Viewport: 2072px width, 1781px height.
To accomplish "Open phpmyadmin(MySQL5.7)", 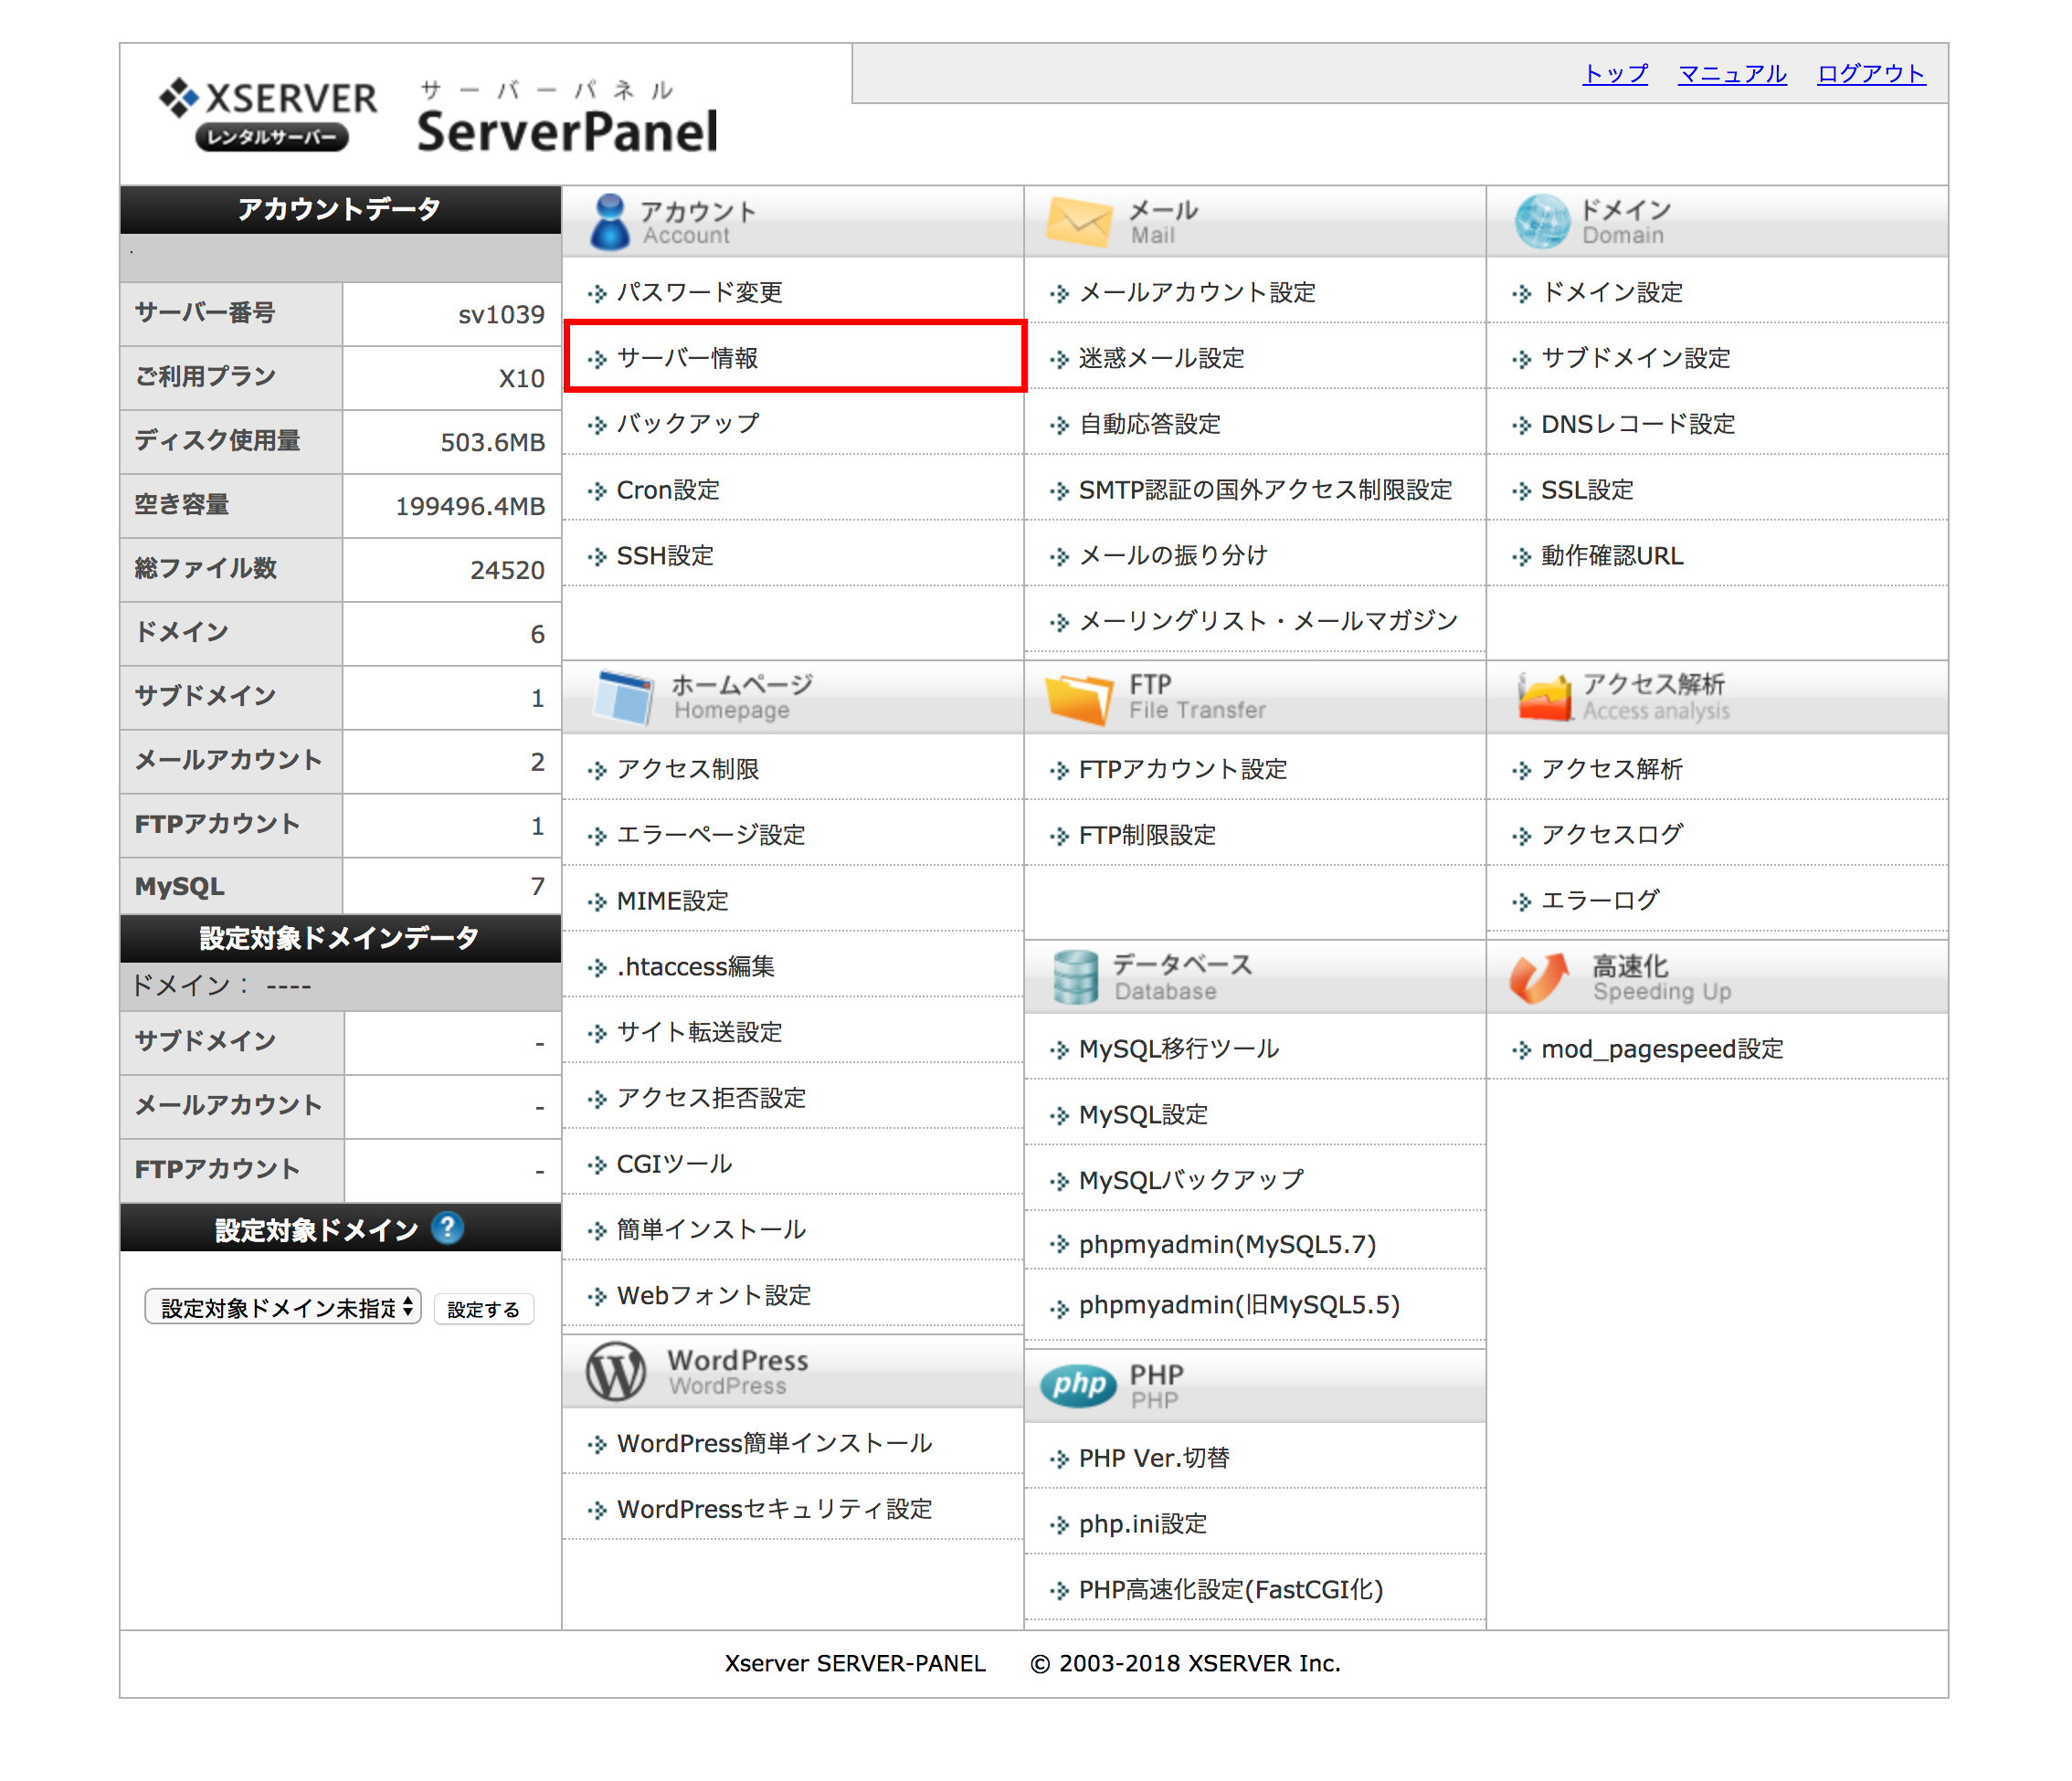I will click(x=1228, y=1244).
